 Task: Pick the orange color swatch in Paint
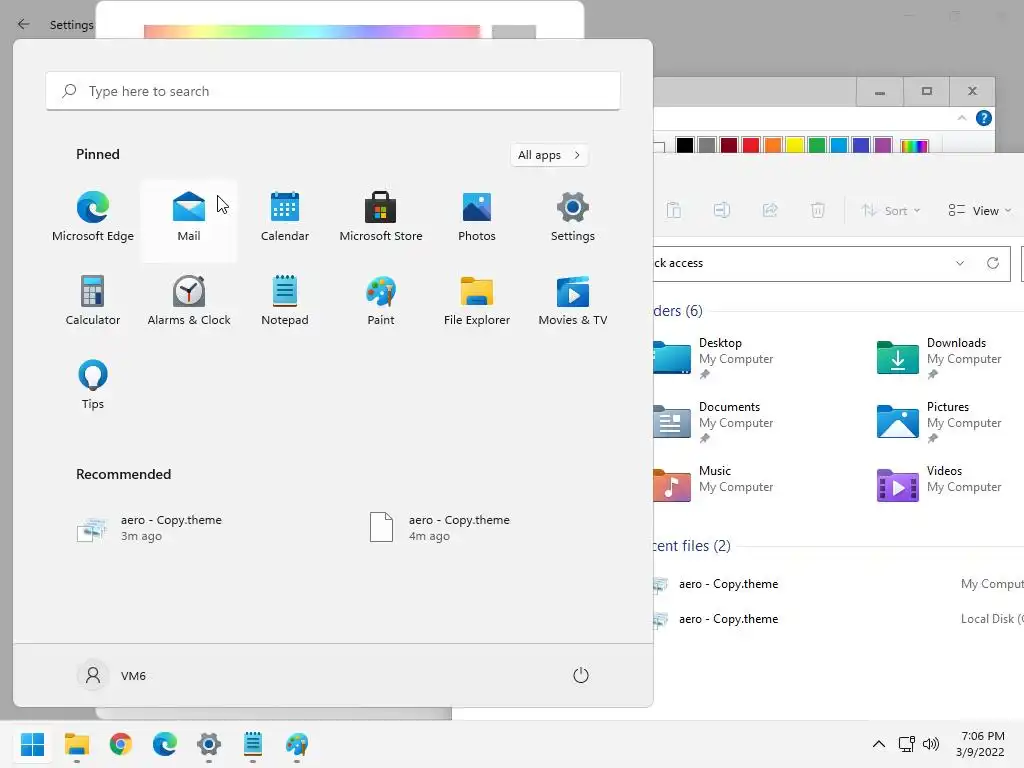click(x=773, y=145)
